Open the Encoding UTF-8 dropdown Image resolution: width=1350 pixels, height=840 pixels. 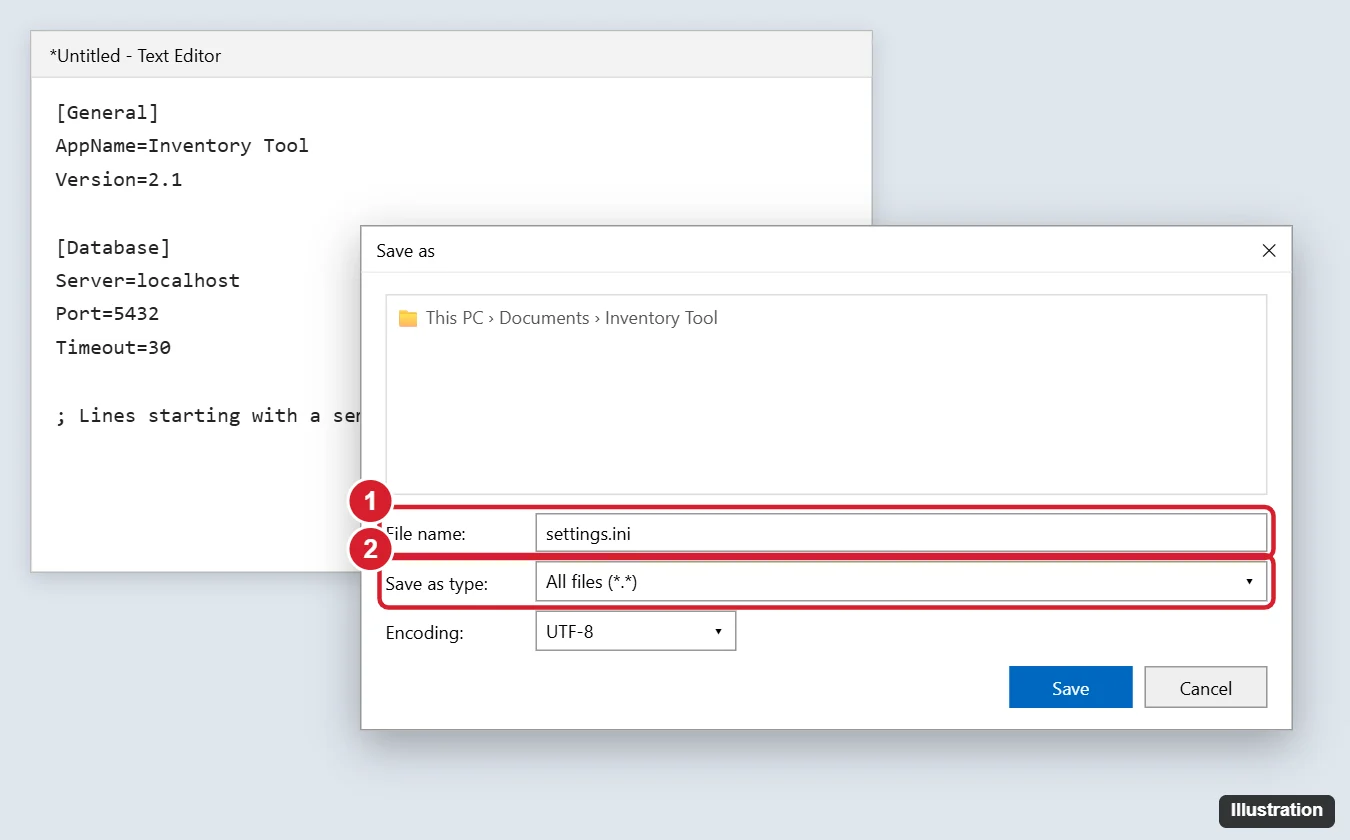[x=636, y=631]
